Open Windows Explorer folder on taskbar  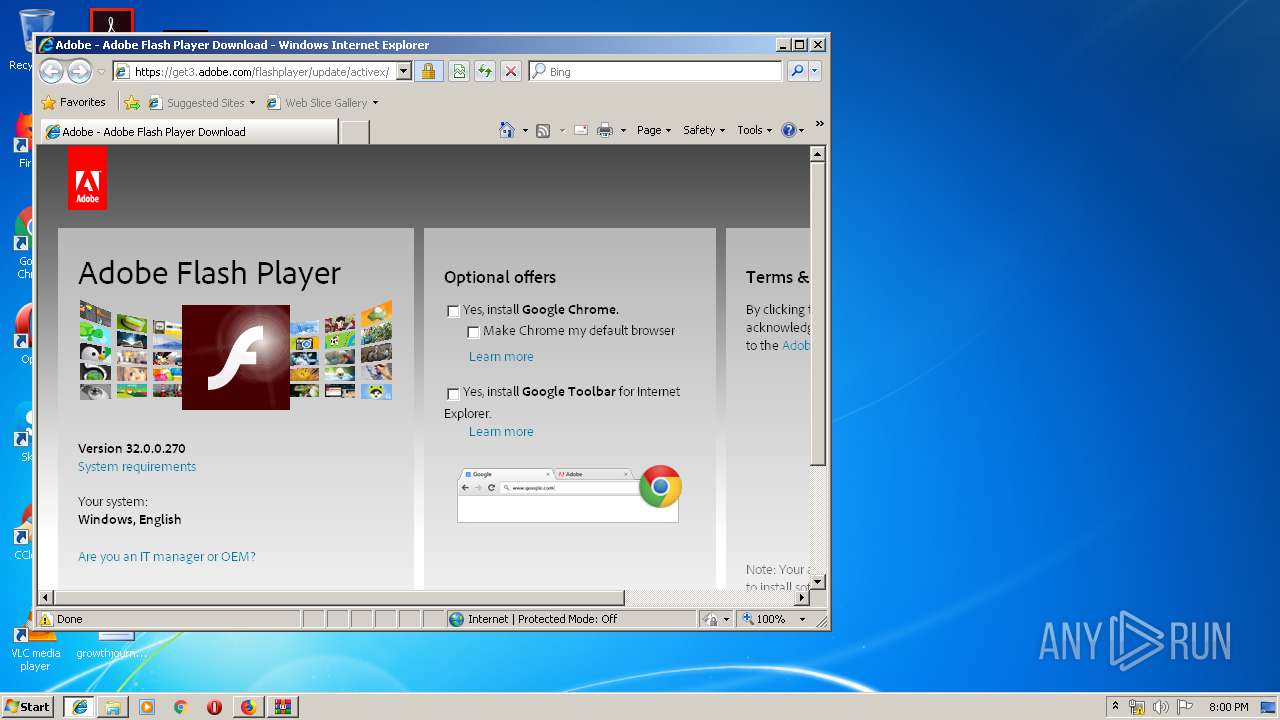click(113, 707)
